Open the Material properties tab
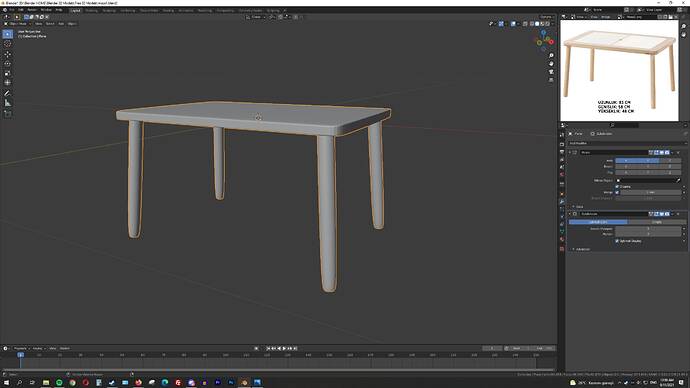The height and width of the screenshot is (388, 690). point(562,240)
